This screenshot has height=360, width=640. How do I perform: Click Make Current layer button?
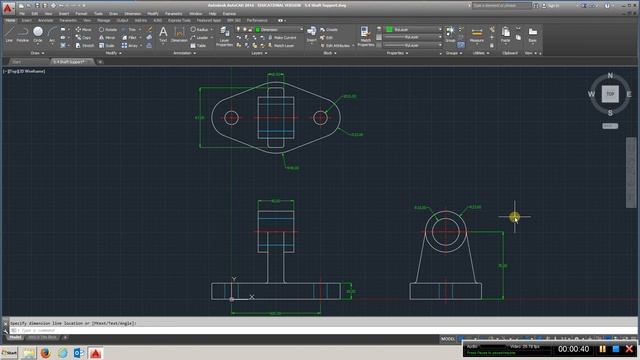pyautogui.click(x=282, y=38)
